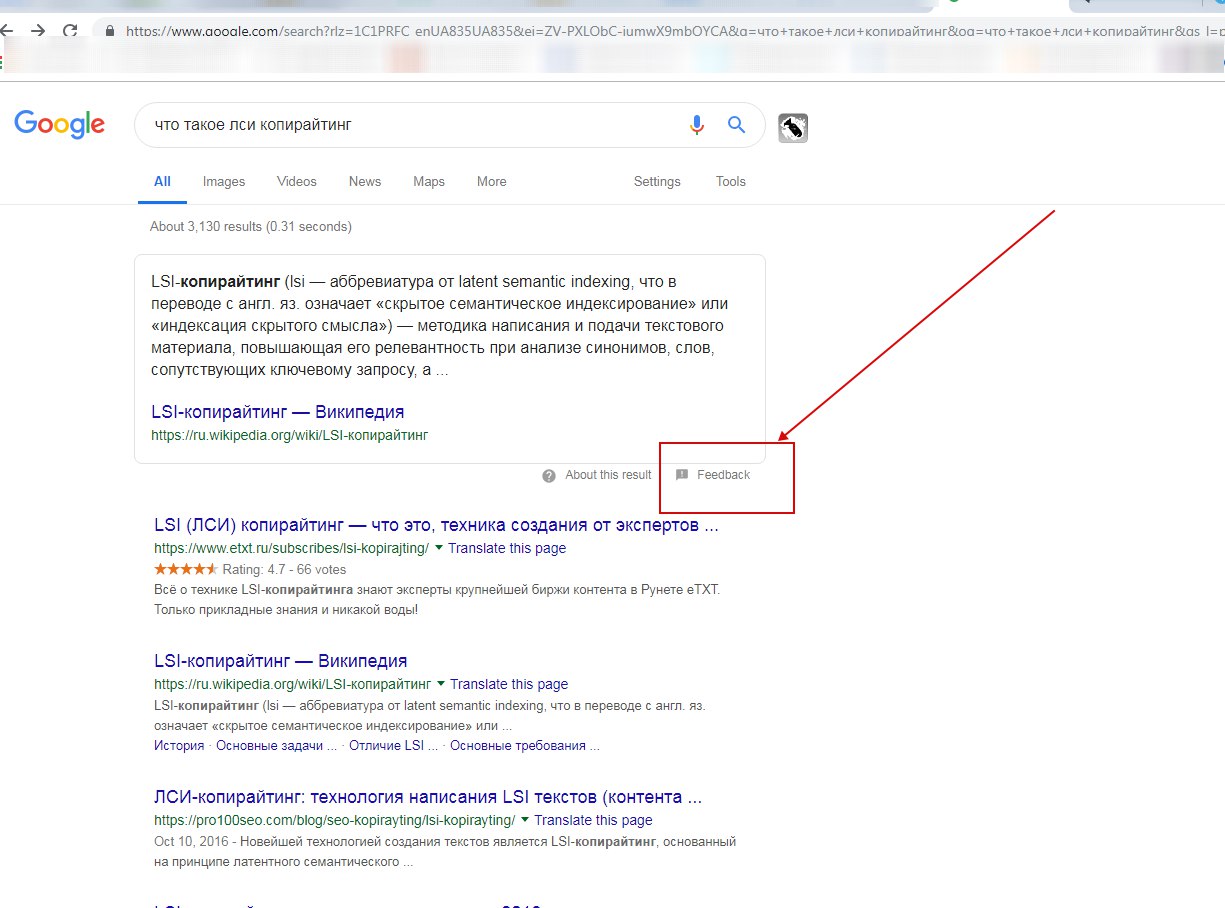Screen dimensions: 1225x908
Task: Open LSI (ЛСИ) копирайтинг etxt result
Action: [436, 525]
